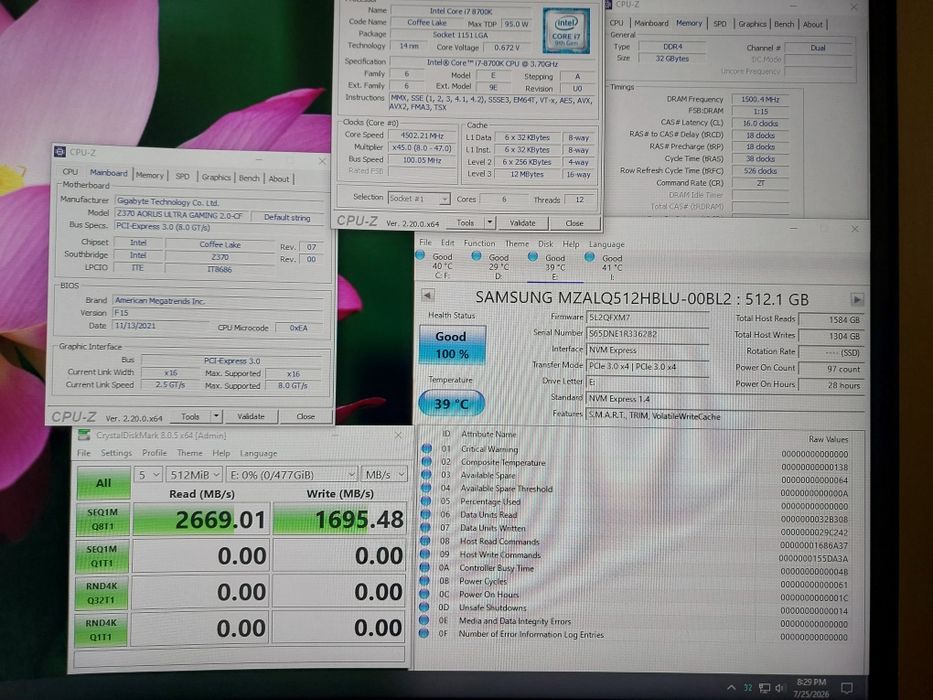Viewport: 933px width, 700px height.
Task: Open drive selection dropdown E: 0%
Action: (x=292, y=474)
